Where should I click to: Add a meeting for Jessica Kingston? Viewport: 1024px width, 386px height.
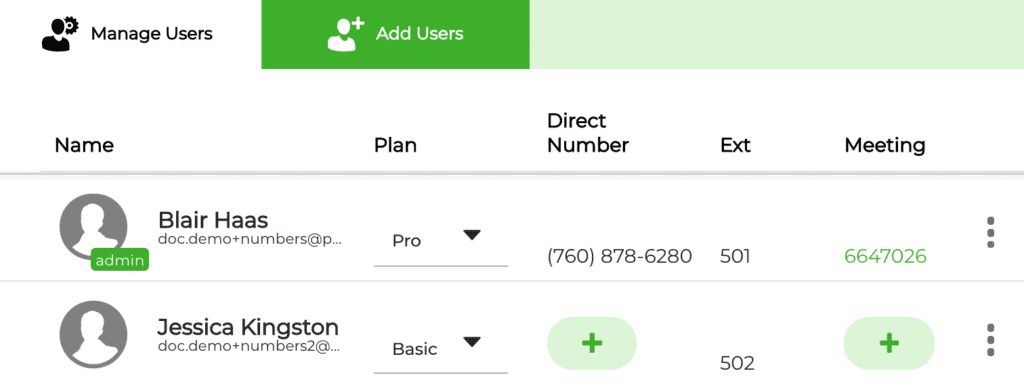889,344
